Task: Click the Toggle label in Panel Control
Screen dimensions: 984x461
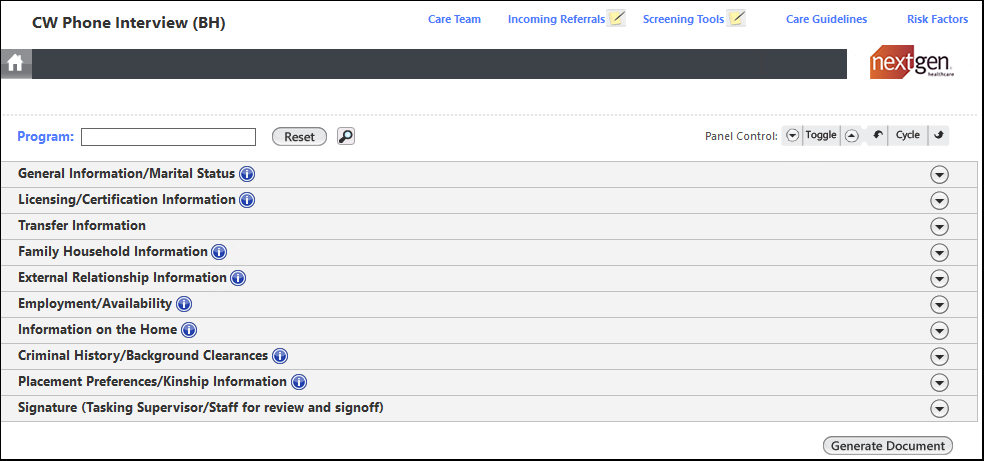Action: click(821, 135)
